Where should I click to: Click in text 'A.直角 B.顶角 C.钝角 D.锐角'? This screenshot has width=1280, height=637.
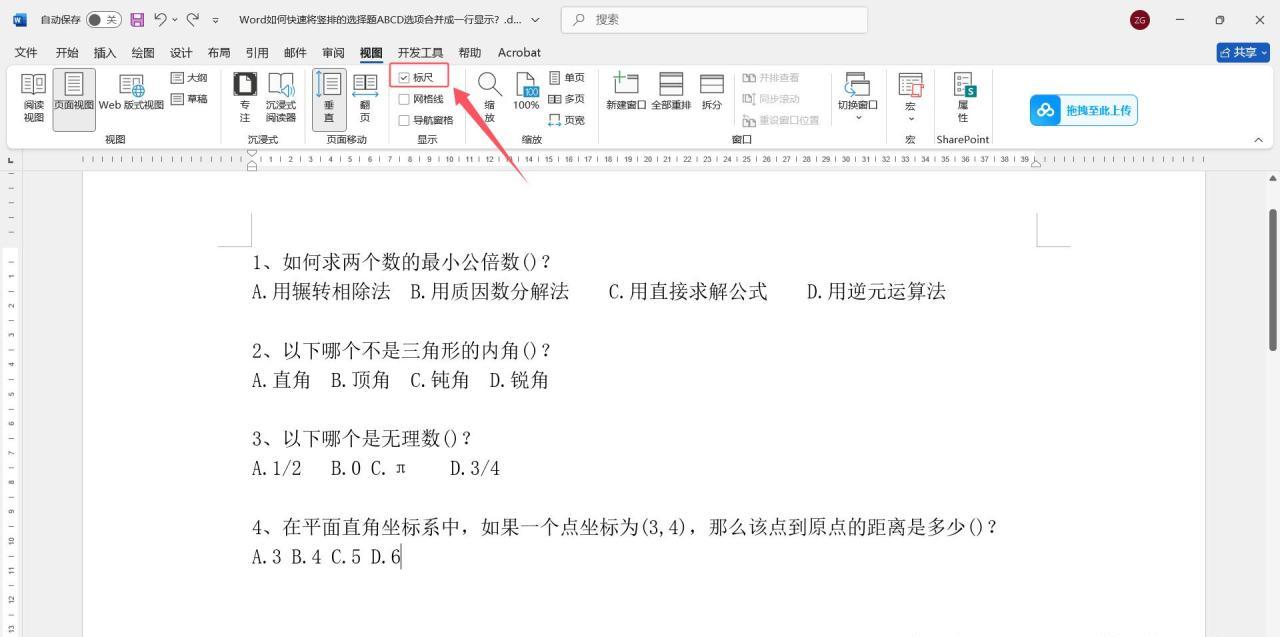400,380
